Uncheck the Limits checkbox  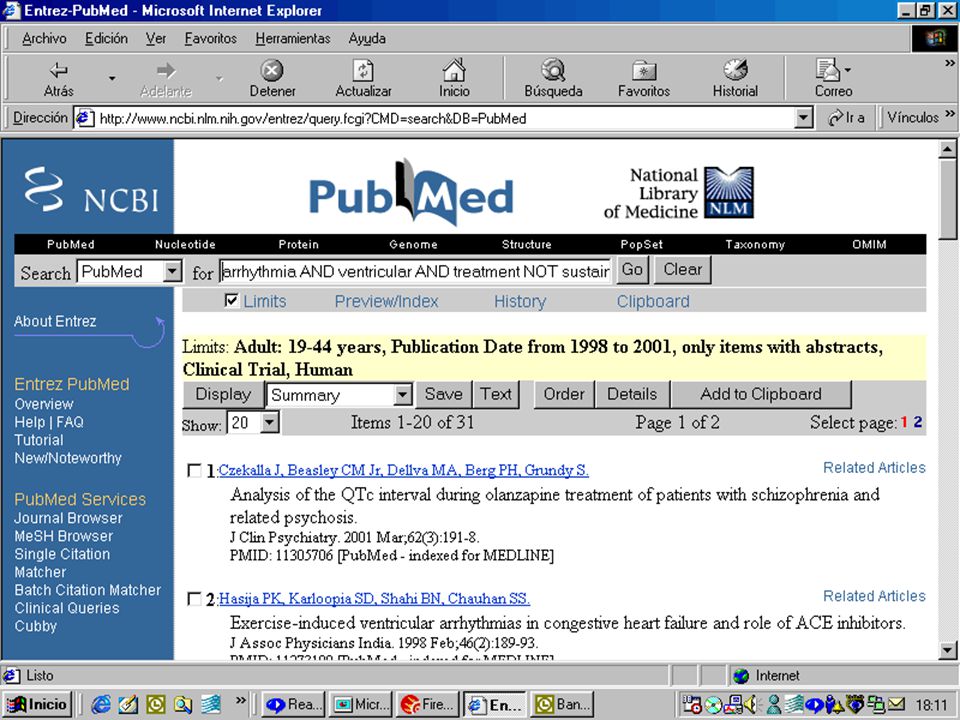231,301
